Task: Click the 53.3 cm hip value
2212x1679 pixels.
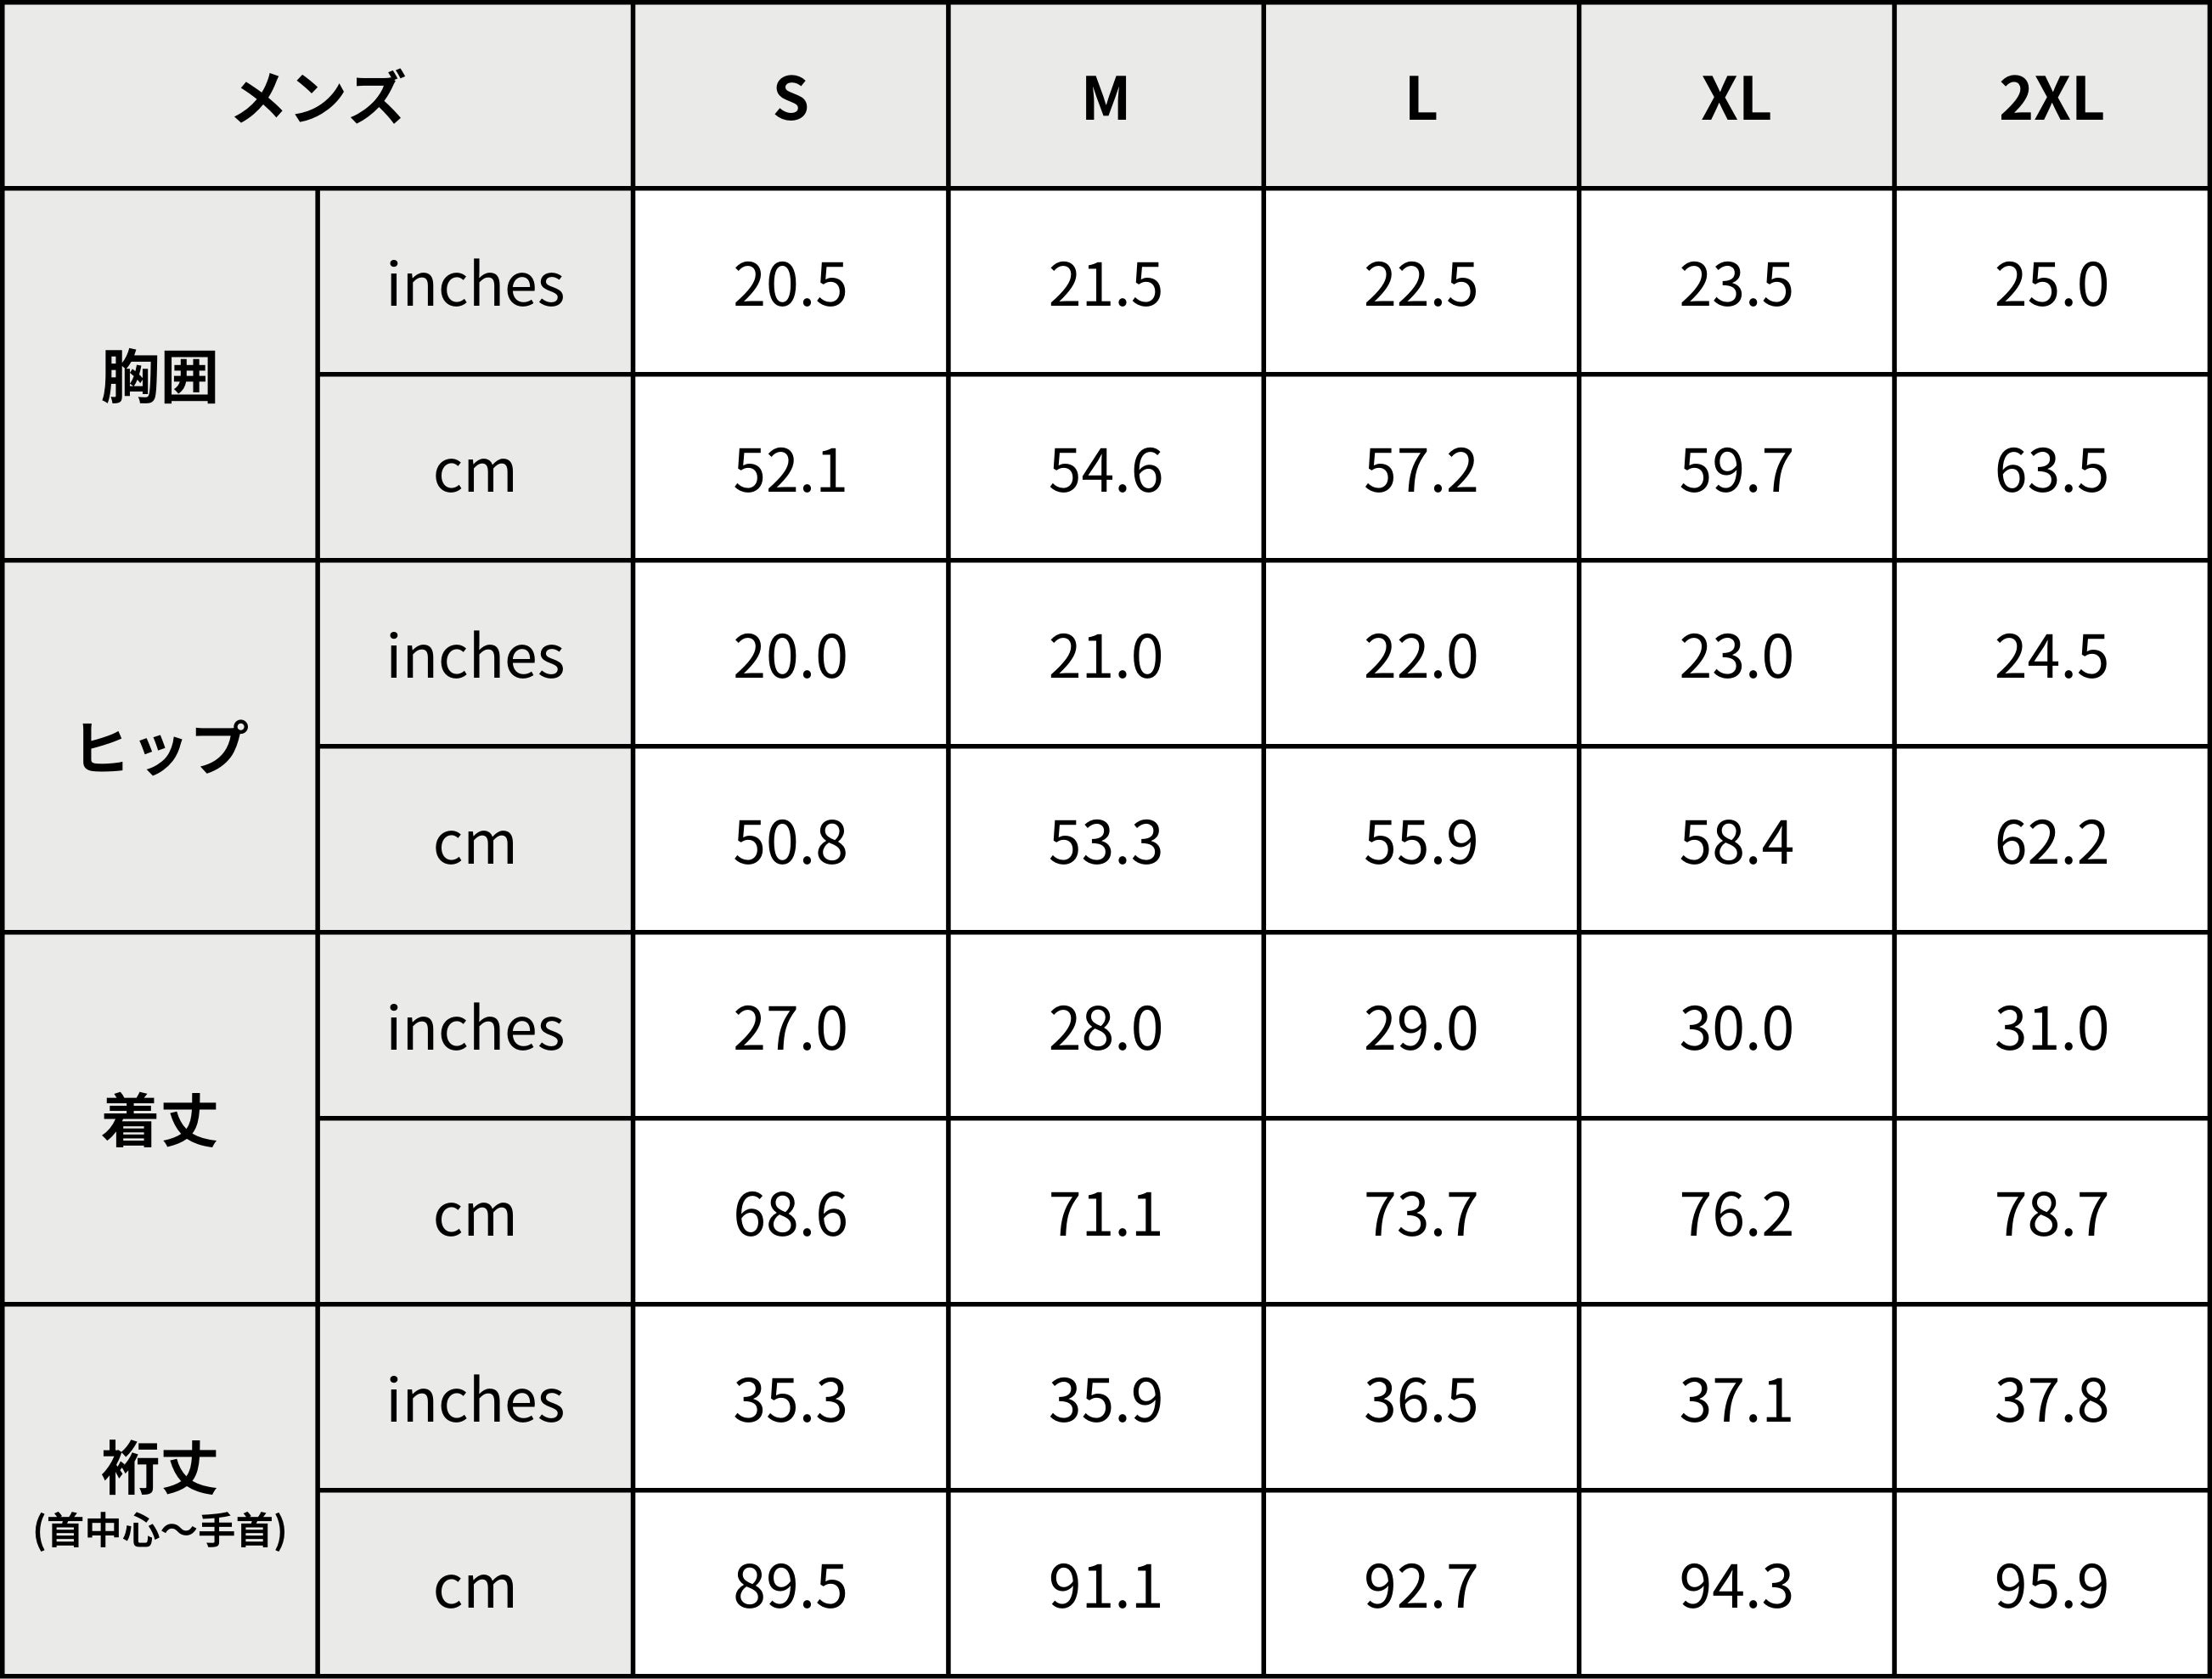Action: pyautogui.click(x=1105, y=842)
